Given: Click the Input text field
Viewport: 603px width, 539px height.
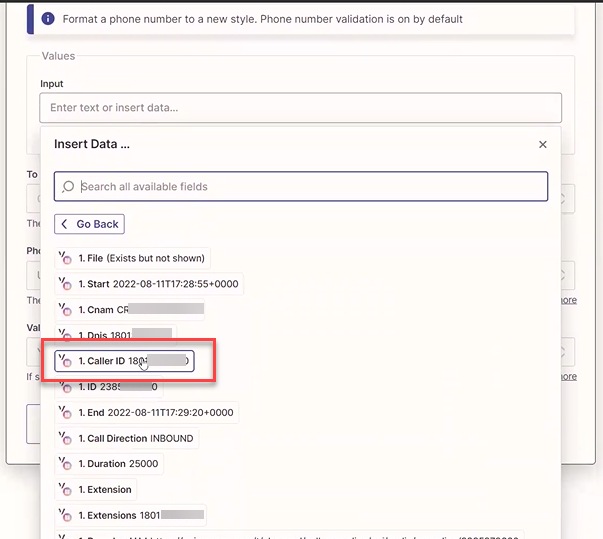Looking at the screenshot, I should [x=300, y=108].
